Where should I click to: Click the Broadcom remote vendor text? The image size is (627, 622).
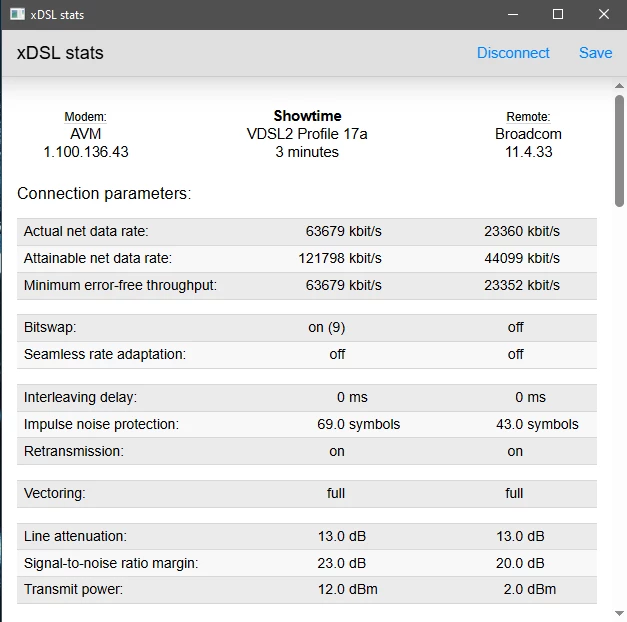528,134
